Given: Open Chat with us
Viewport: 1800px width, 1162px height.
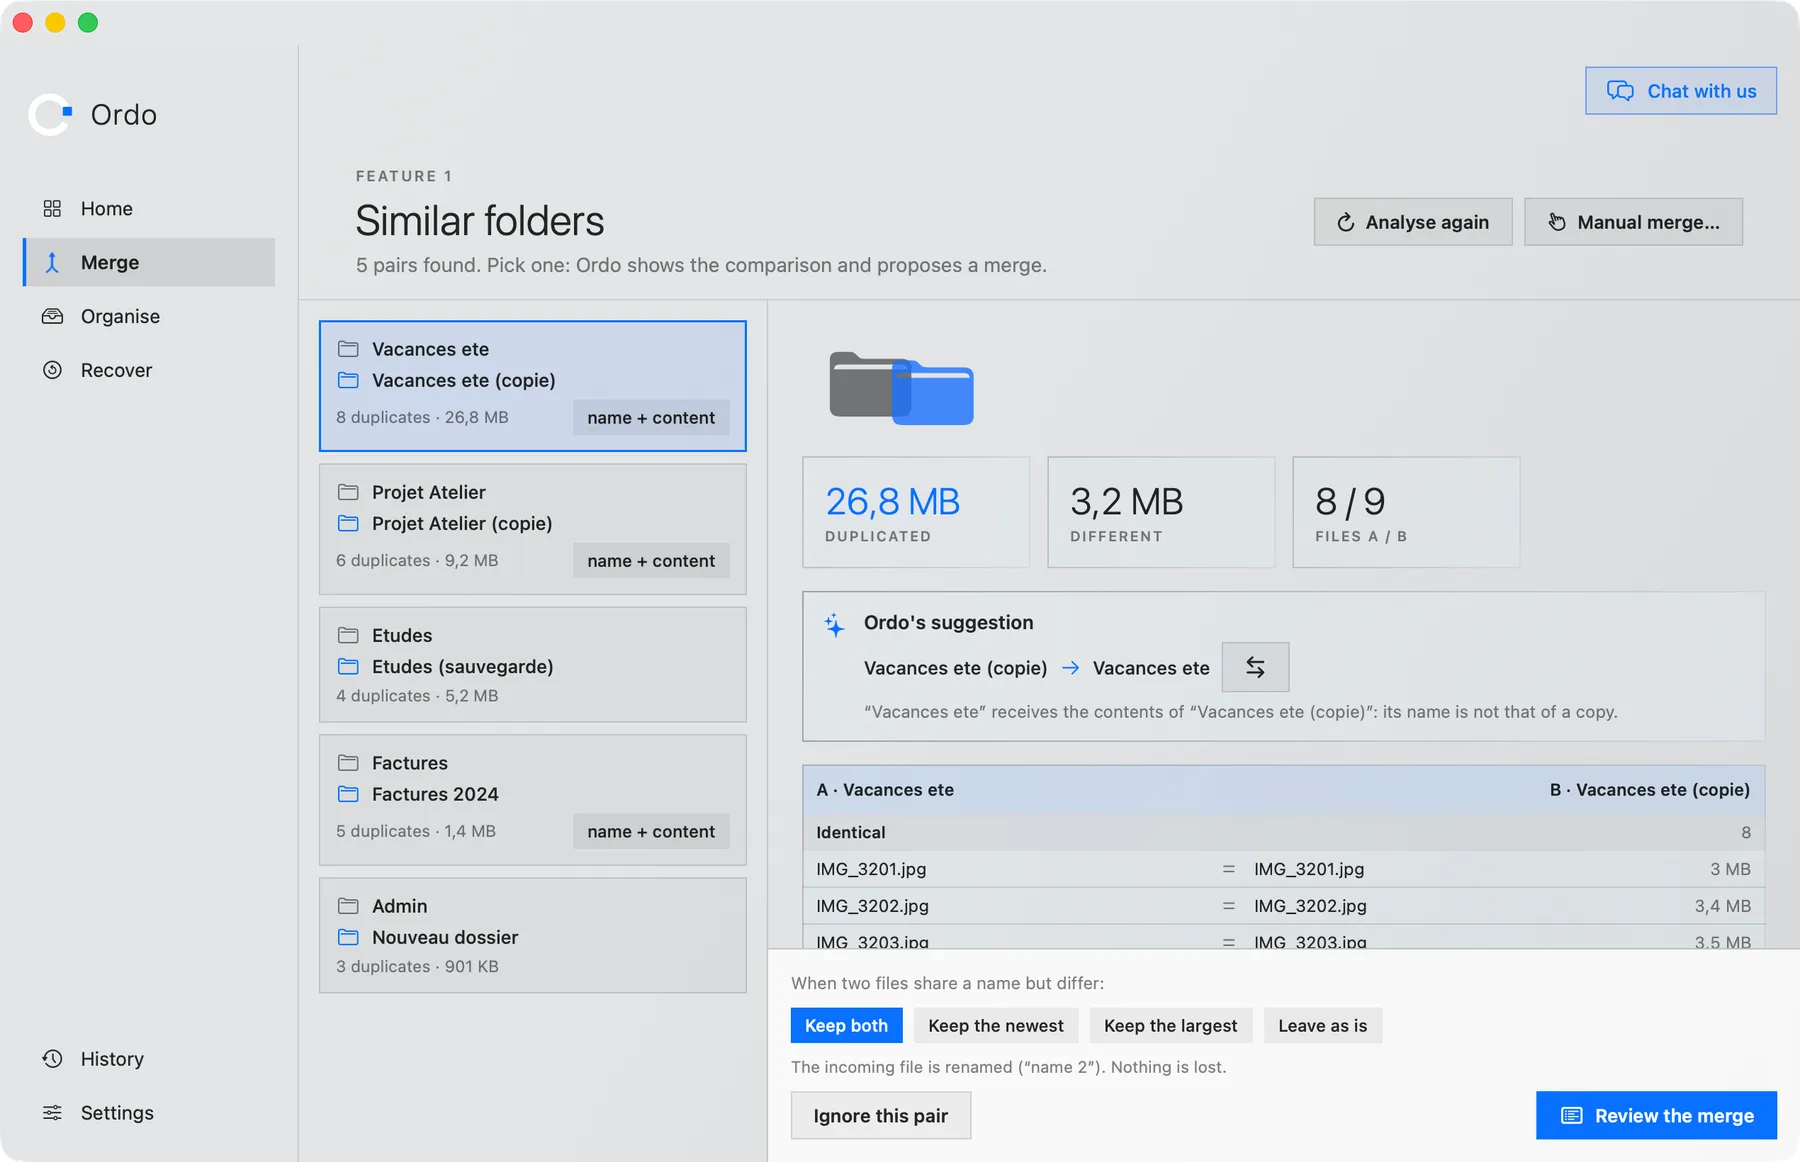Looking at the screenshot, I should click(x=1681, y=91).
